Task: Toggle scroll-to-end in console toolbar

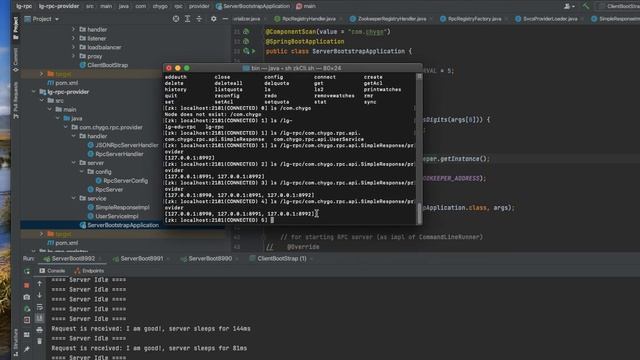Action: pos(40,318)
